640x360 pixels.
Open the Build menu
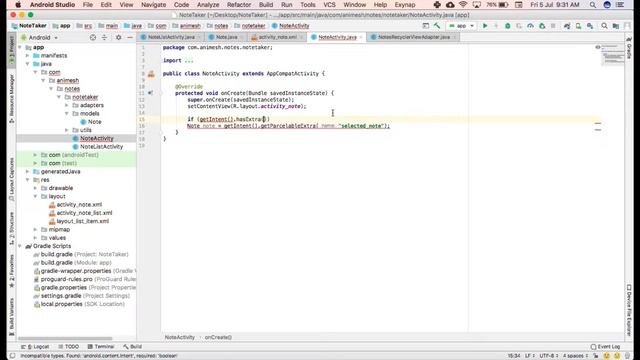[266, 5]
